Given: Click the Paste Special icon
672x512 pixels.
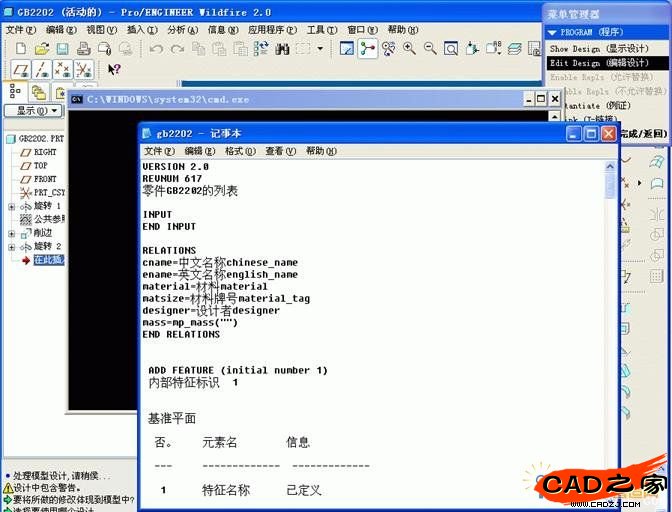Looking at the screenshot, I should coord(240,48).
